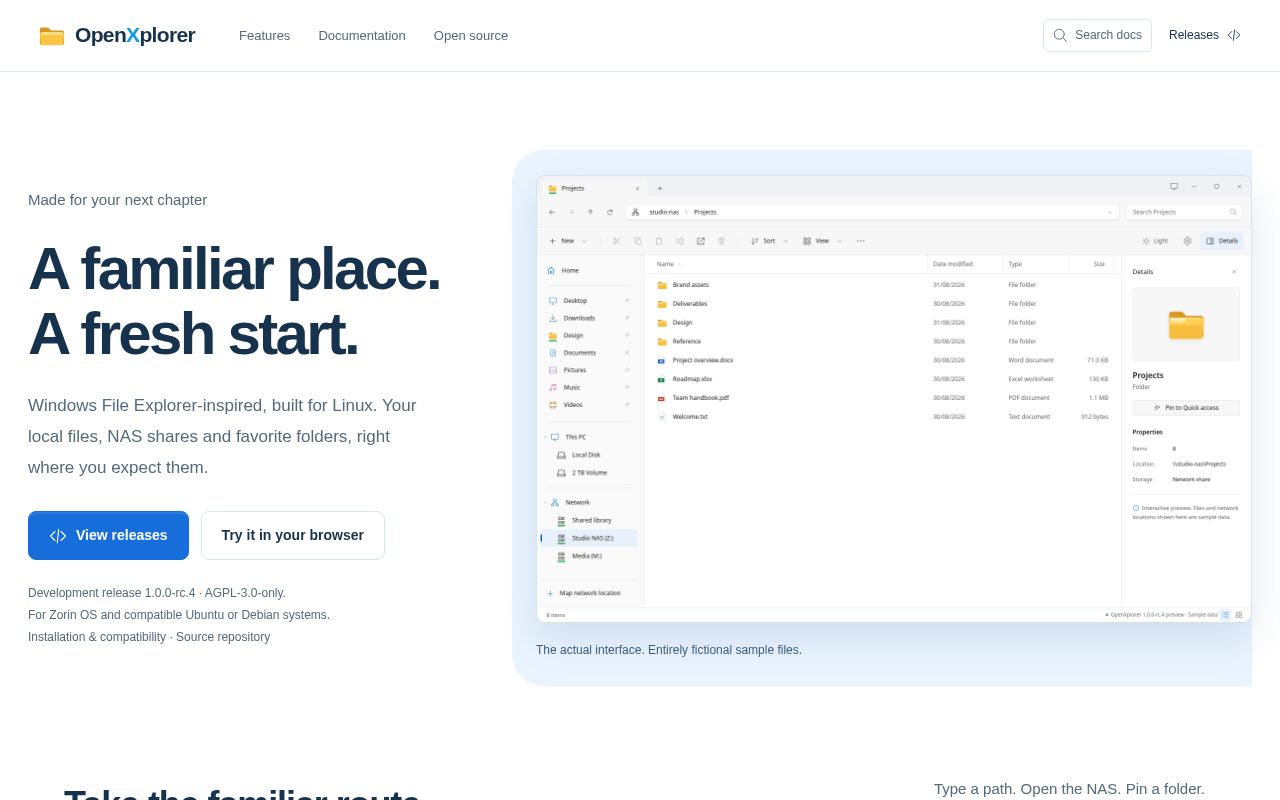
Task: Click Try it in your browser
Action: click(x=293, y=535)
